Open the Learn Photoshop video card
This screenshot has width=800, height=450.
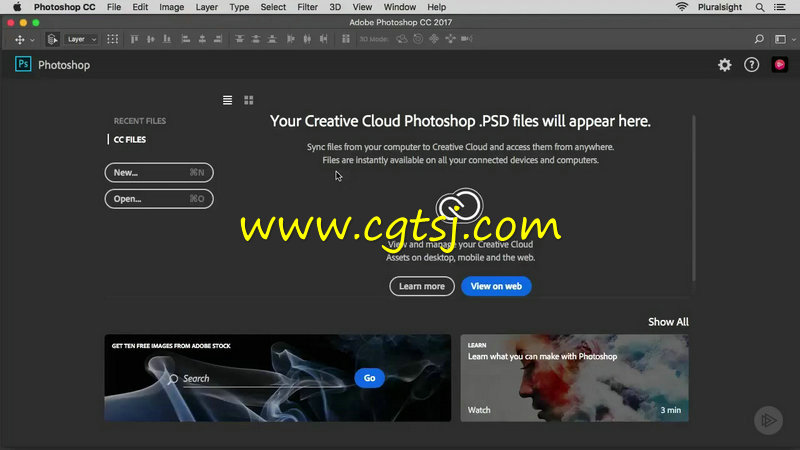[x=574, y=378]
